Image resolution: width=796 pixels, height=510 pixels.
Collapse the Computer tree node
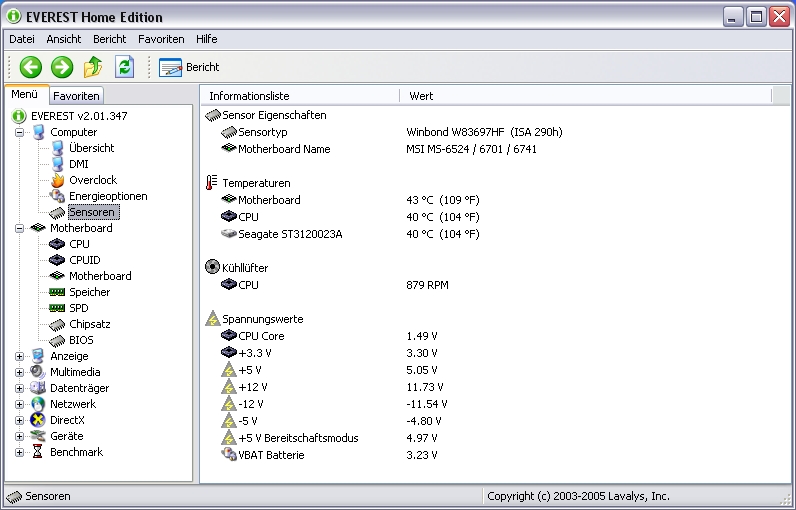(19, 132)
